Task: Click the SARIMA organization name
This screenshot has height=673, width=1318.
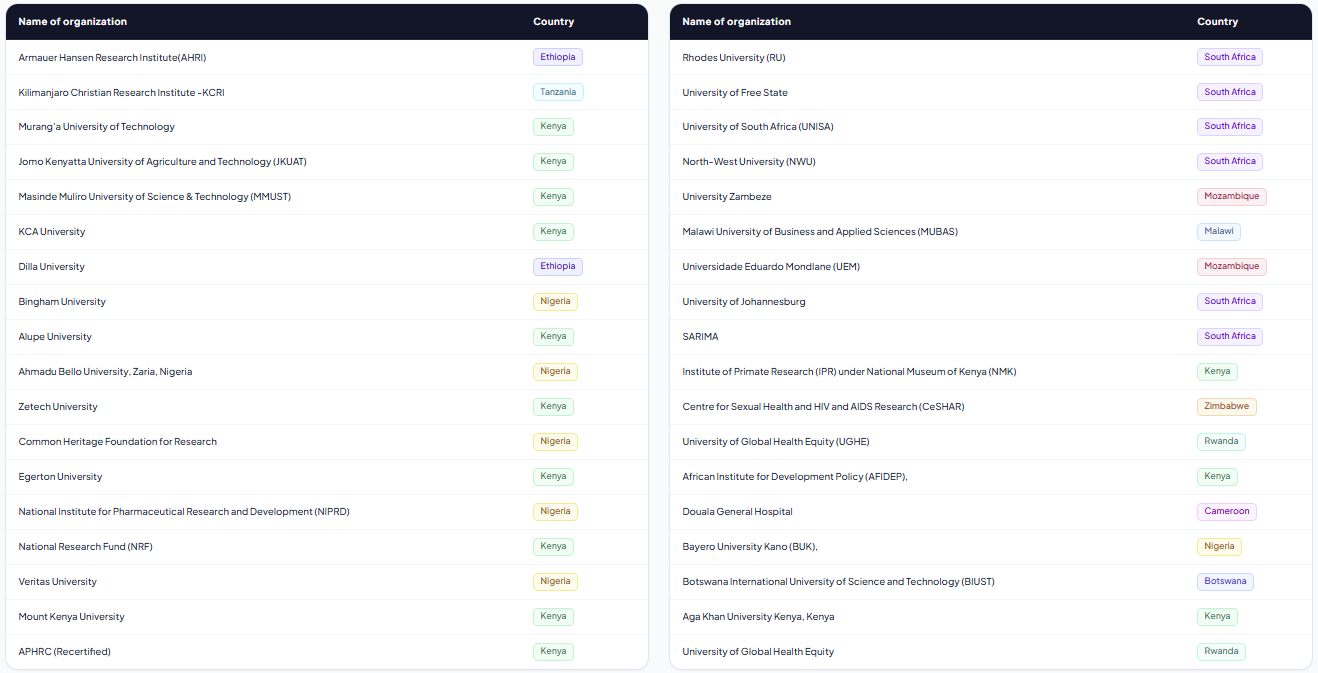Action: point(700,337)
